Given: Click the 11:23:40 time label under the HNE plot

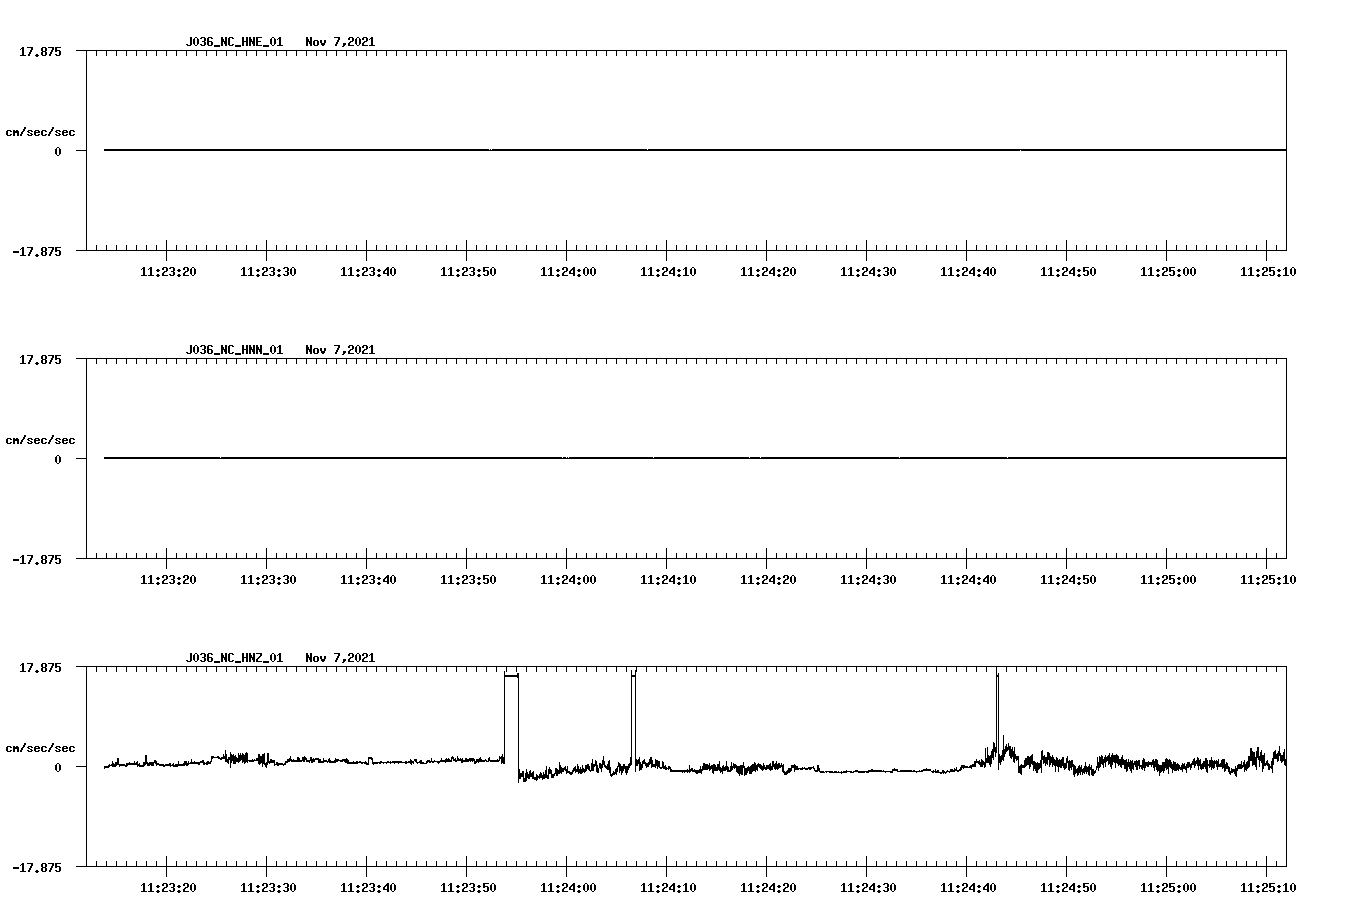Looking at the screenshot, I should (x=367, y=271).
